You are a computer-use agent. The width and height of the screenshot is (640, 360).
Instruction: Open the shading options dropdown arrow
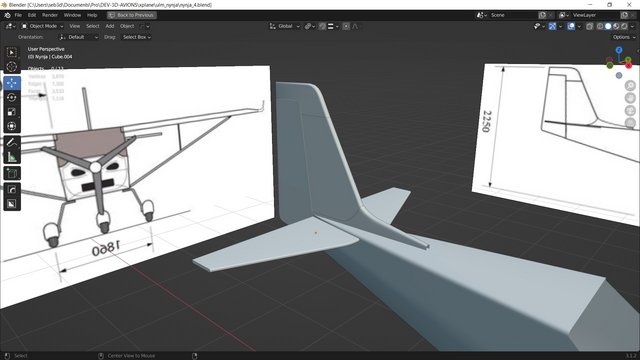tap(633, 26)
